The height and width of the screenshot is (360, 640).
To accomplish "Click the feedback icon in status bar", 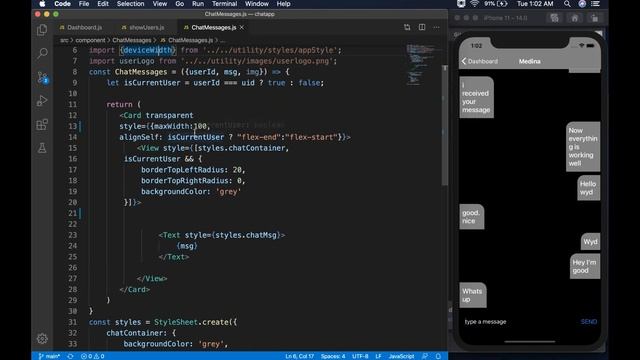I will pos(425,356).
